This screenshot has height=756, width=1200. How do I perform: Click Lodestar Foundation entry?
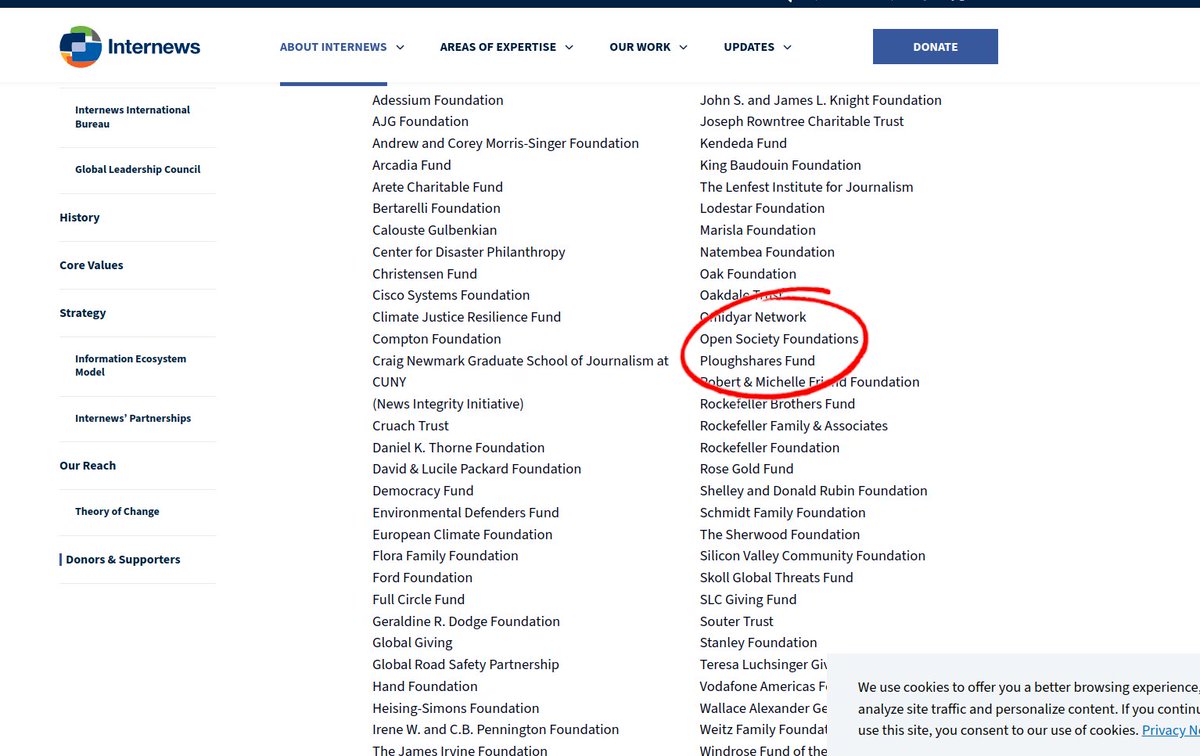(762, 209)
